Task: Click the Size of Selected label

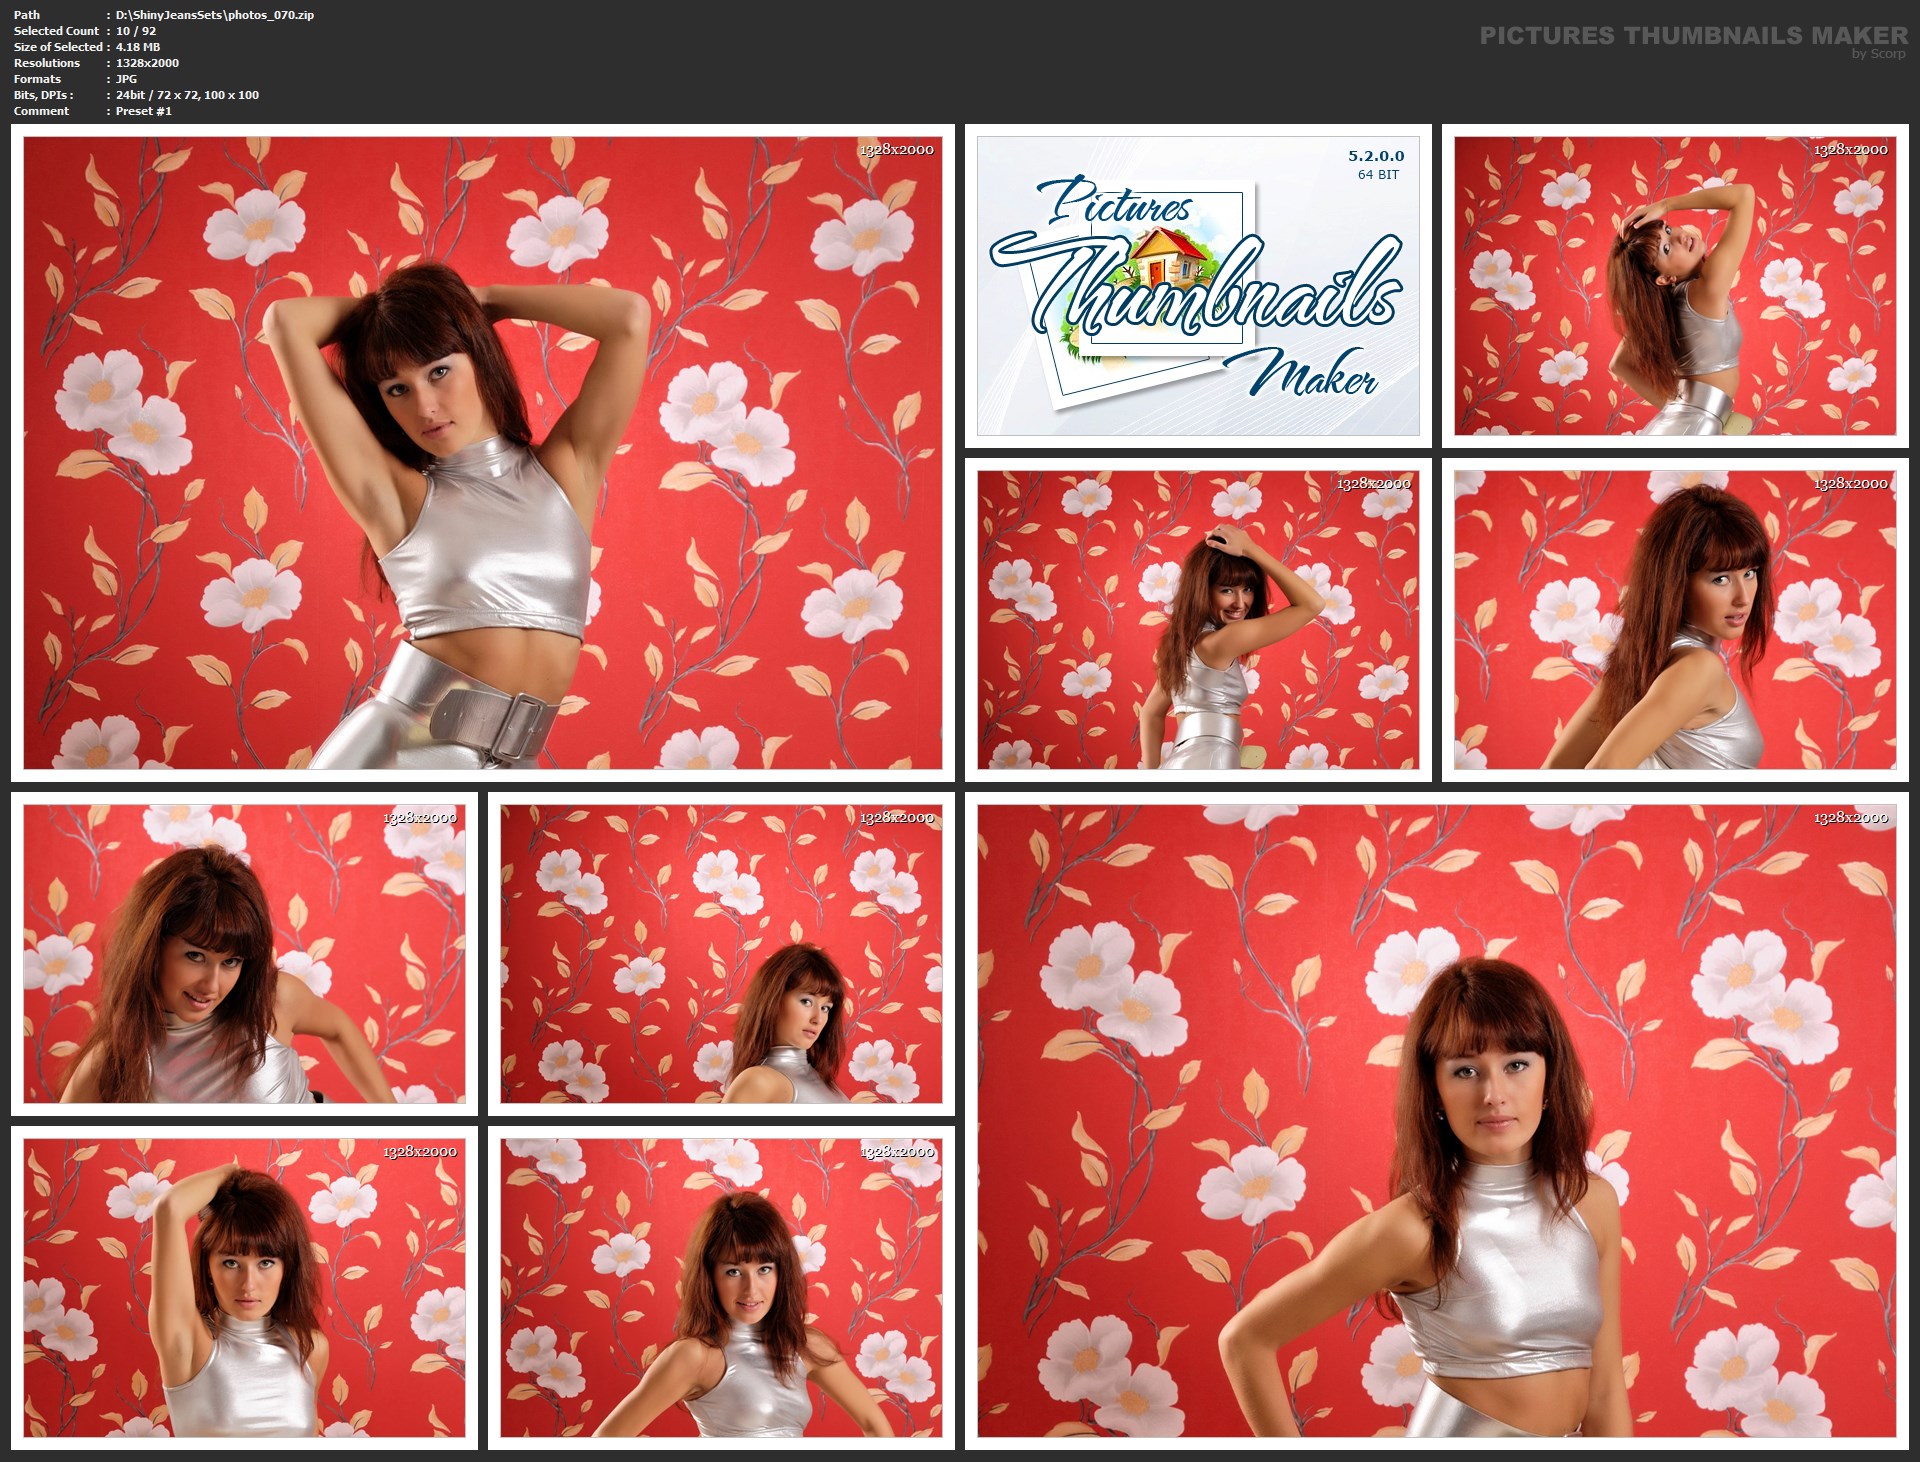Action: pos(58,47)
